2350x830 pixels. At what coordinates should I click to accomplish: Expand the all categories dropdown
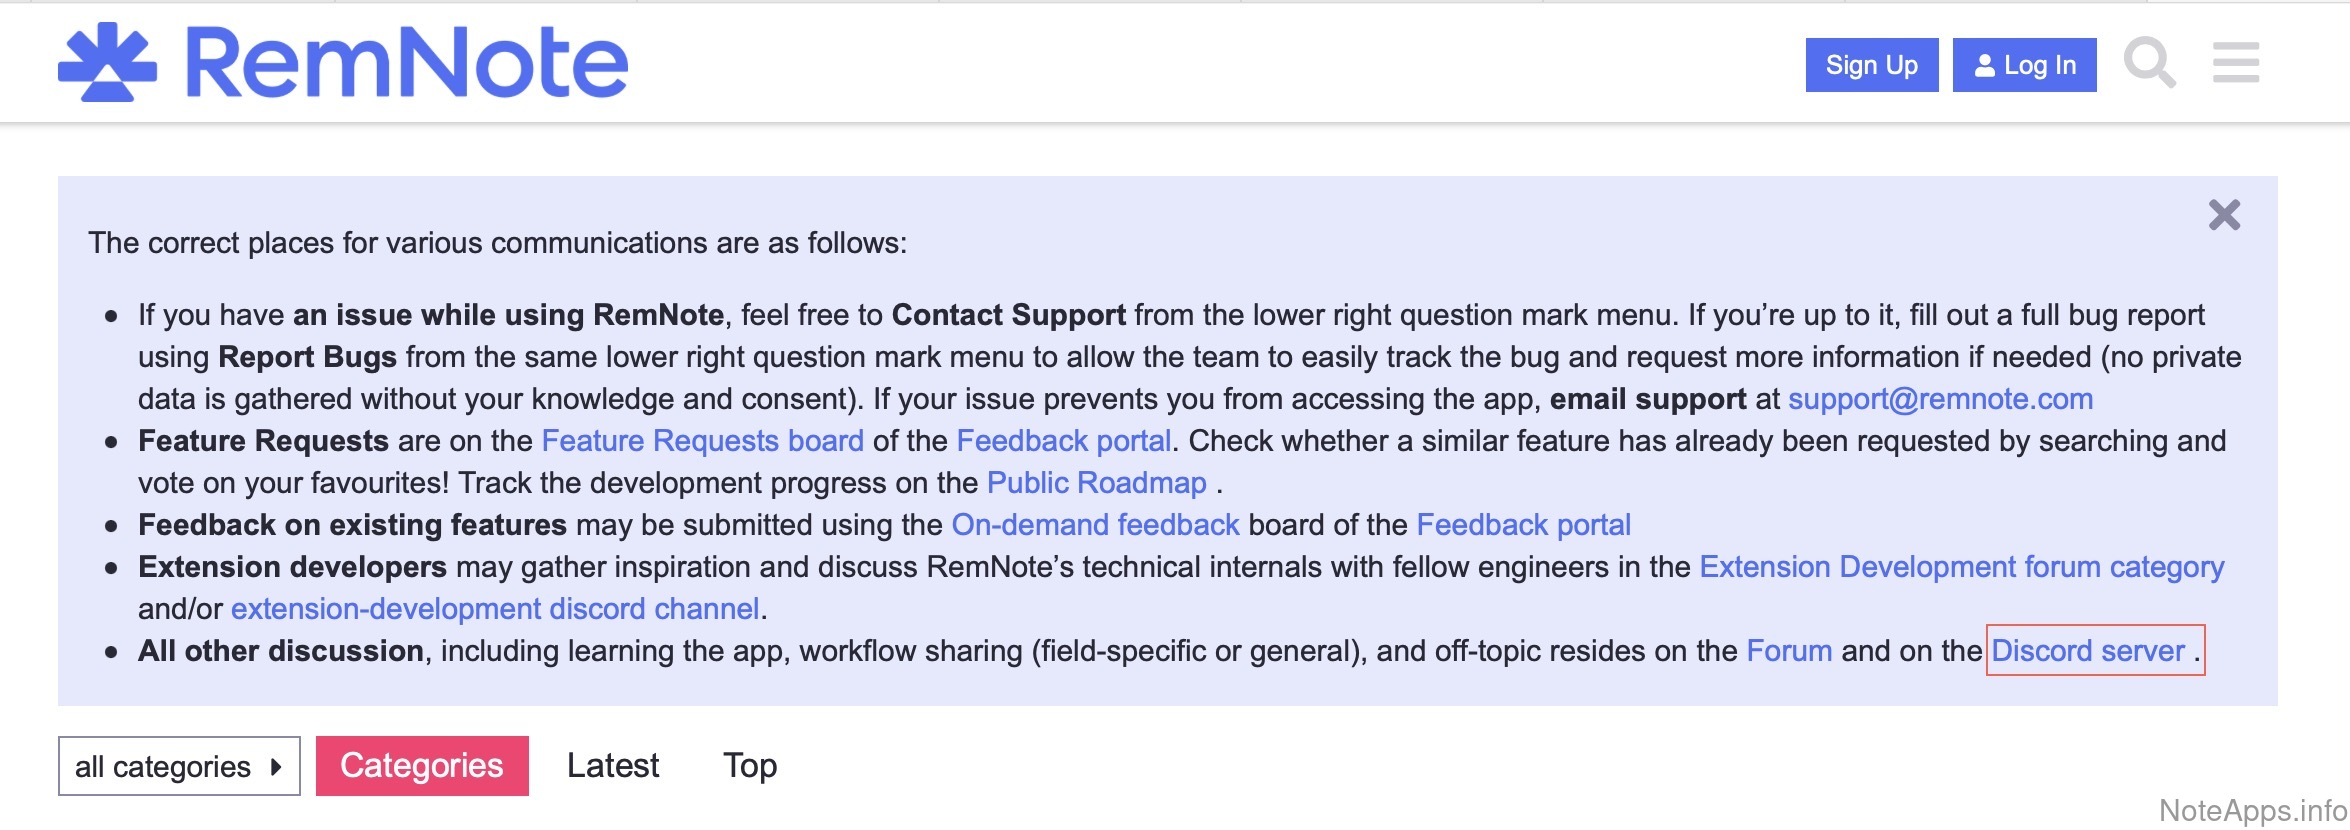click(x=179, y=767)
